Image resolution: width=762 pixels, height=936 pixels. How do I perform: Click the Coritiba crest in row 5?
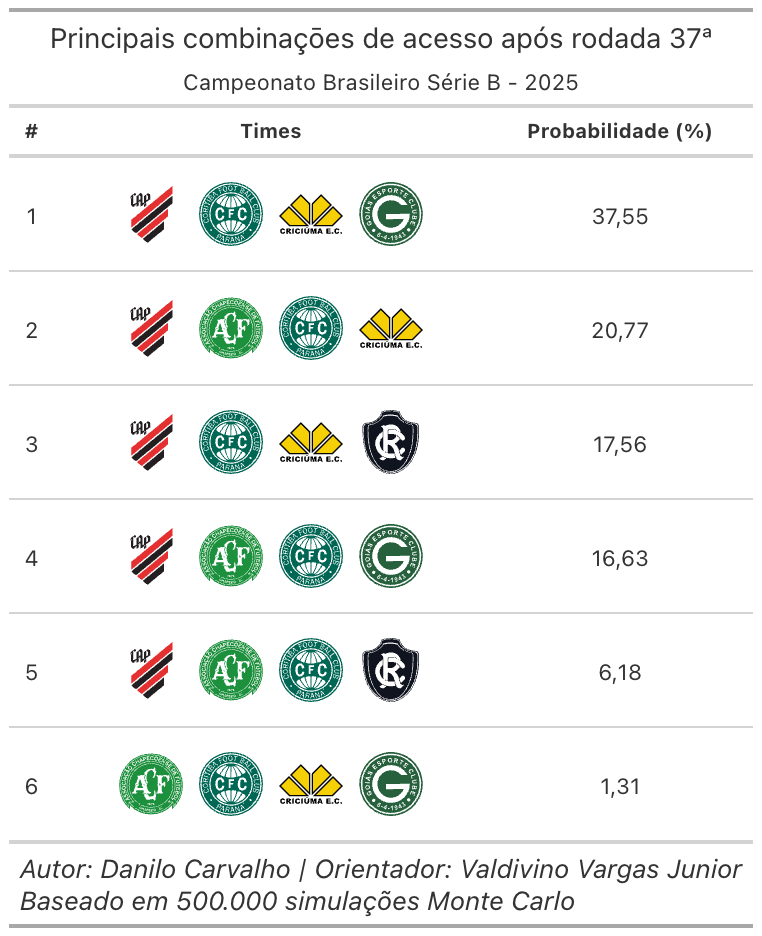click(x=311, y=671)
